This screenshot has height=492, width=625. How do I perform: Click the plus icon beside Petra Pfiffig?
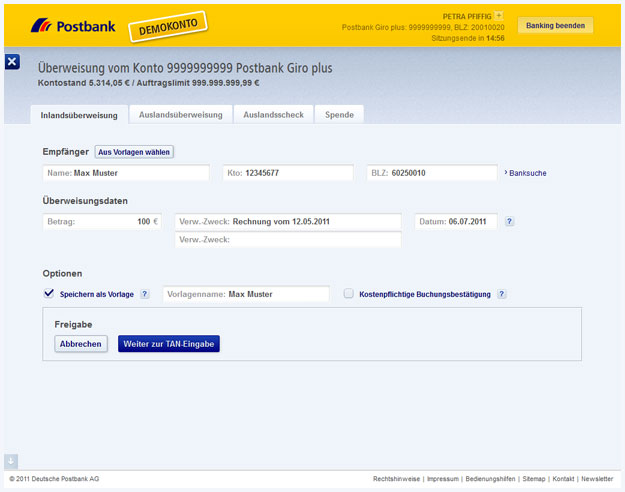pos(499,16)
